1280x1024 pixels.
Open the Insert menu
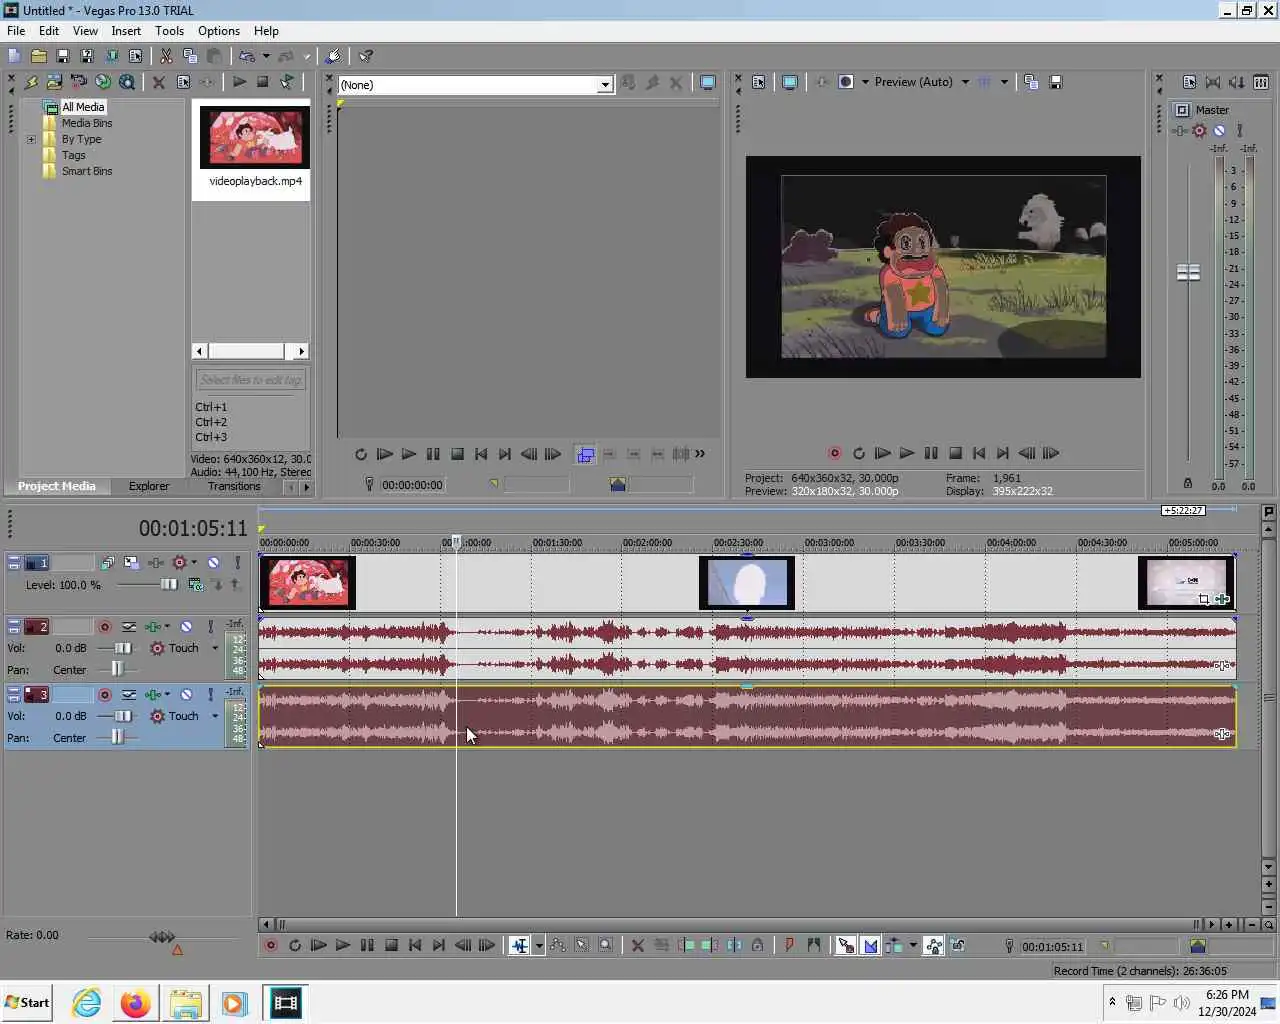(126, 31)
